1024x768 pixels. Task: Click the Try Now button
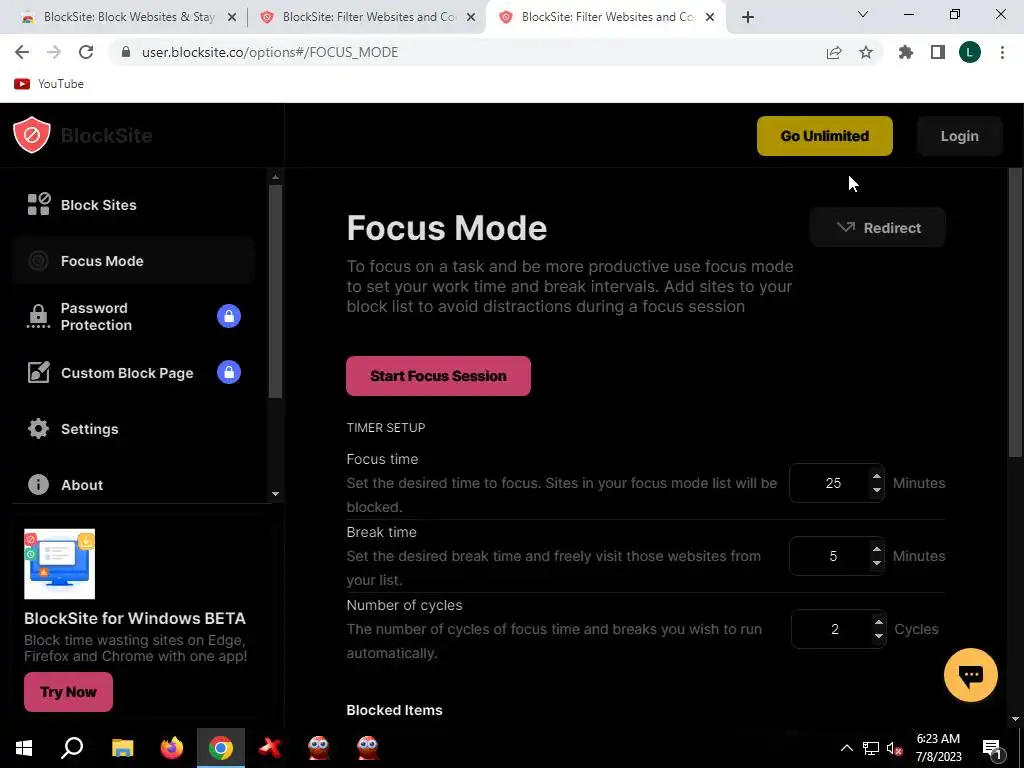(69, 692)
